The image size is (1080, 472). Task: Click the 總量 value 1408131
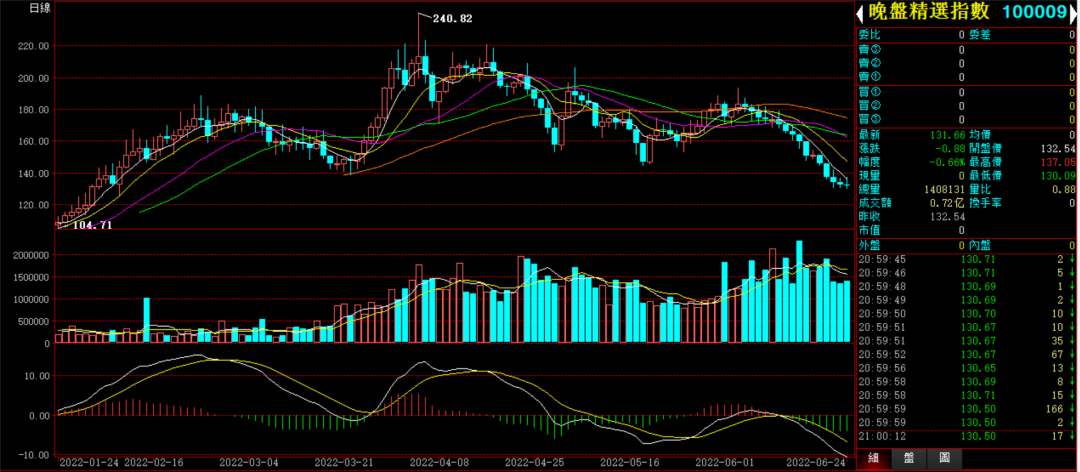tap(942, 189)
